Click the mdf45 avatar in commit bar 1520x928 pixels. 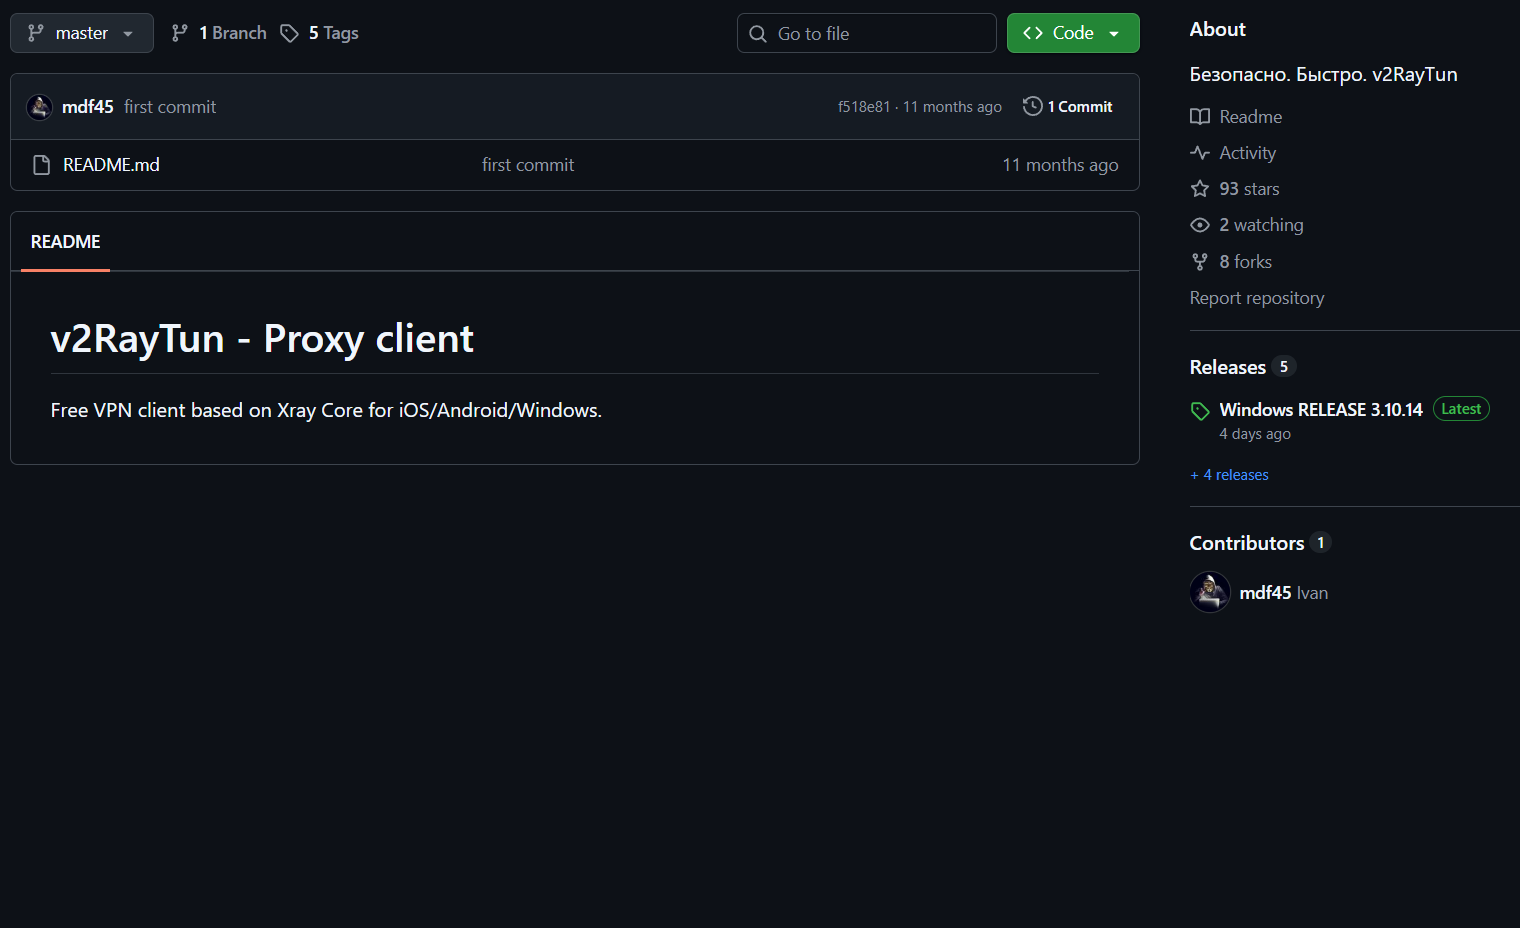coord(40,107)
